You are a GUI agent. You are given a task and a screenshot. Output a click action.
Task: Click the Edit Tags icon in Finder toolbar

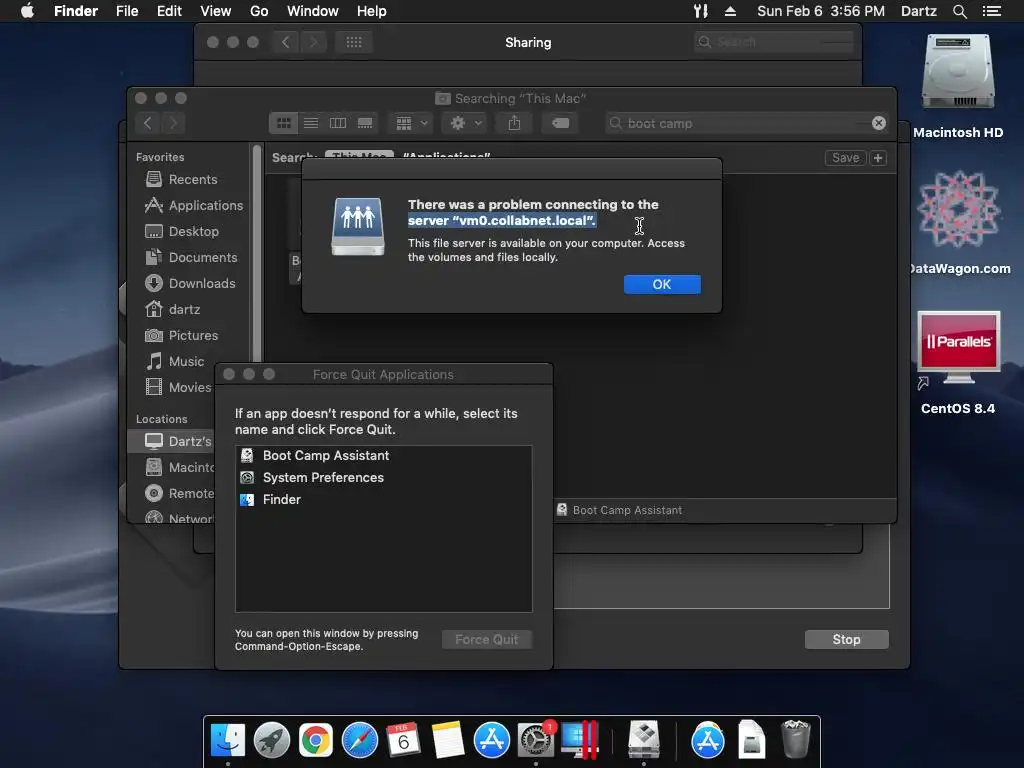point(560,123)
